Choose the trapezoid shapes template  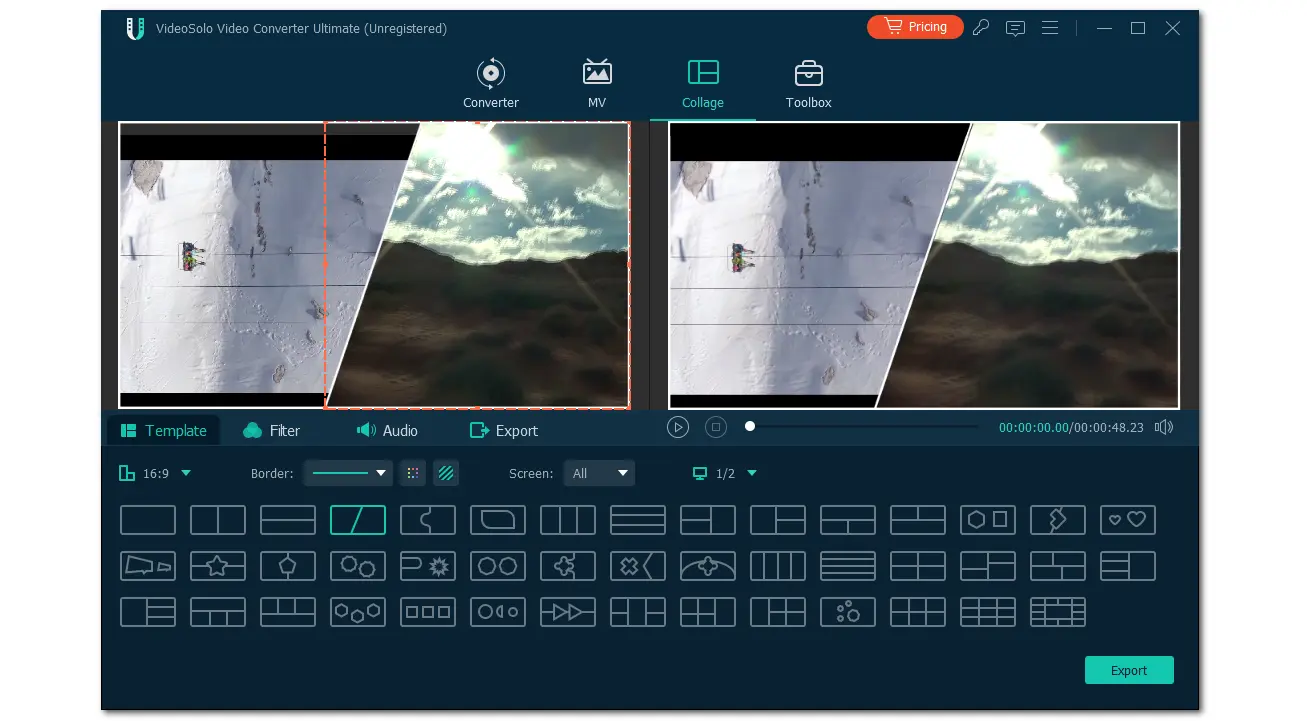[148, 566]
